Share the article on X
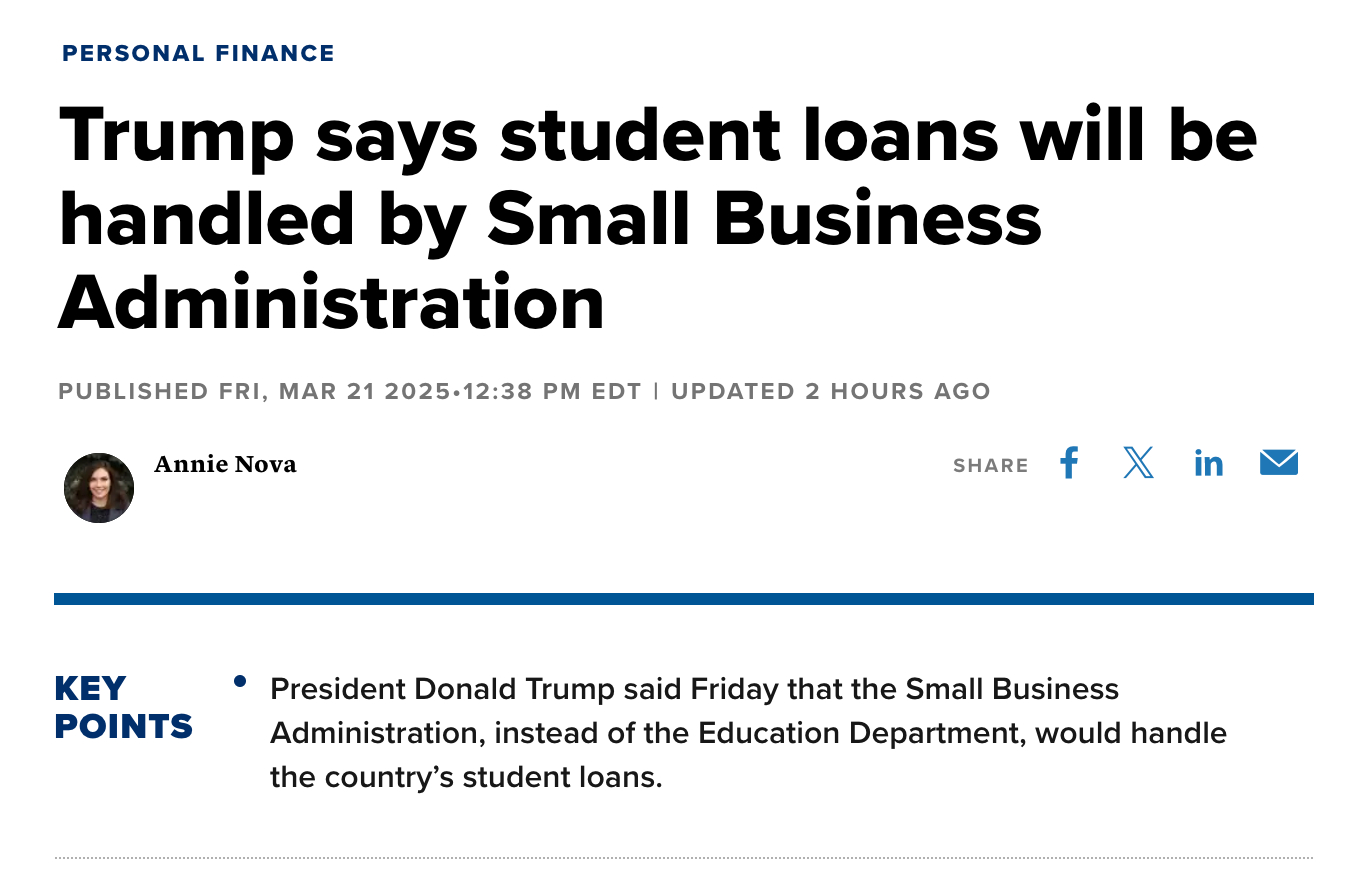Viewport: 1348px width, 894px height. (x=1138, y=463)
